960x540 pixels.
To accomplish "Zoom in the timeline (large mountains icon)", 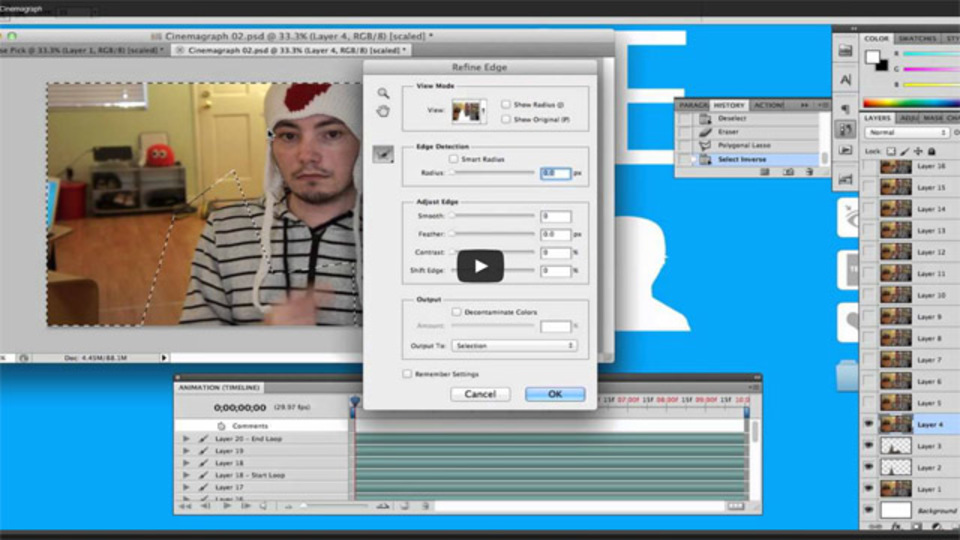I will (x=383, y=506).
